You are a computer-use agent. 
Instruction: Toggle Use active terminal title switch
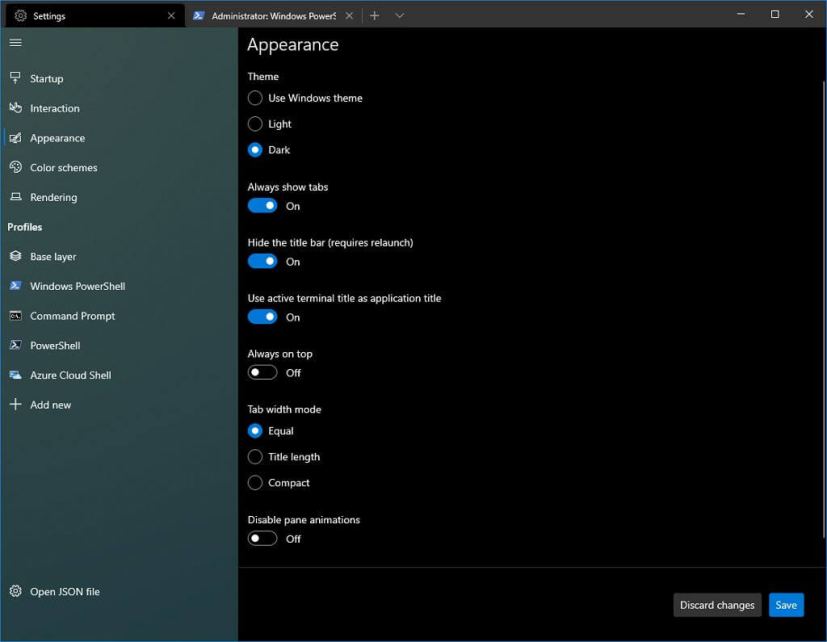[x=262, y=317]
